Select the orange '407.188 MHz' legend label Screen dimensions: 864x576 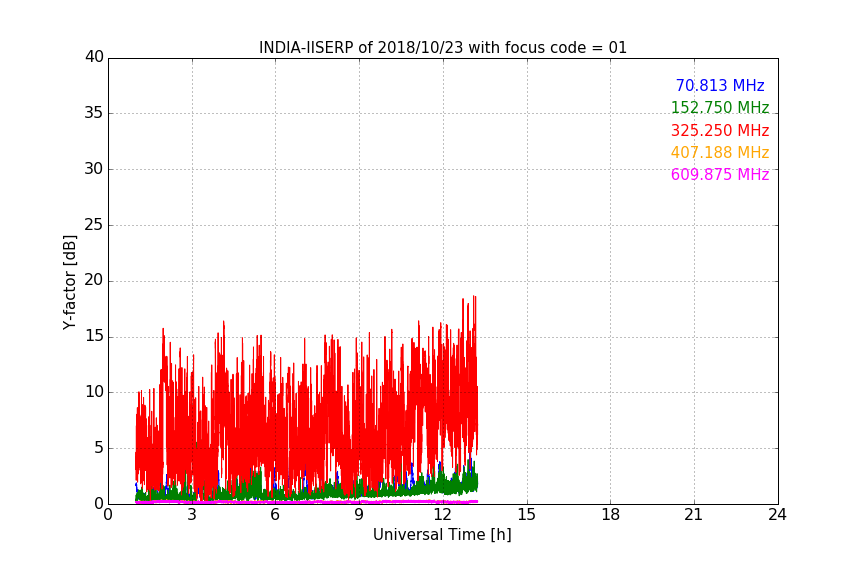coord(720,152)
